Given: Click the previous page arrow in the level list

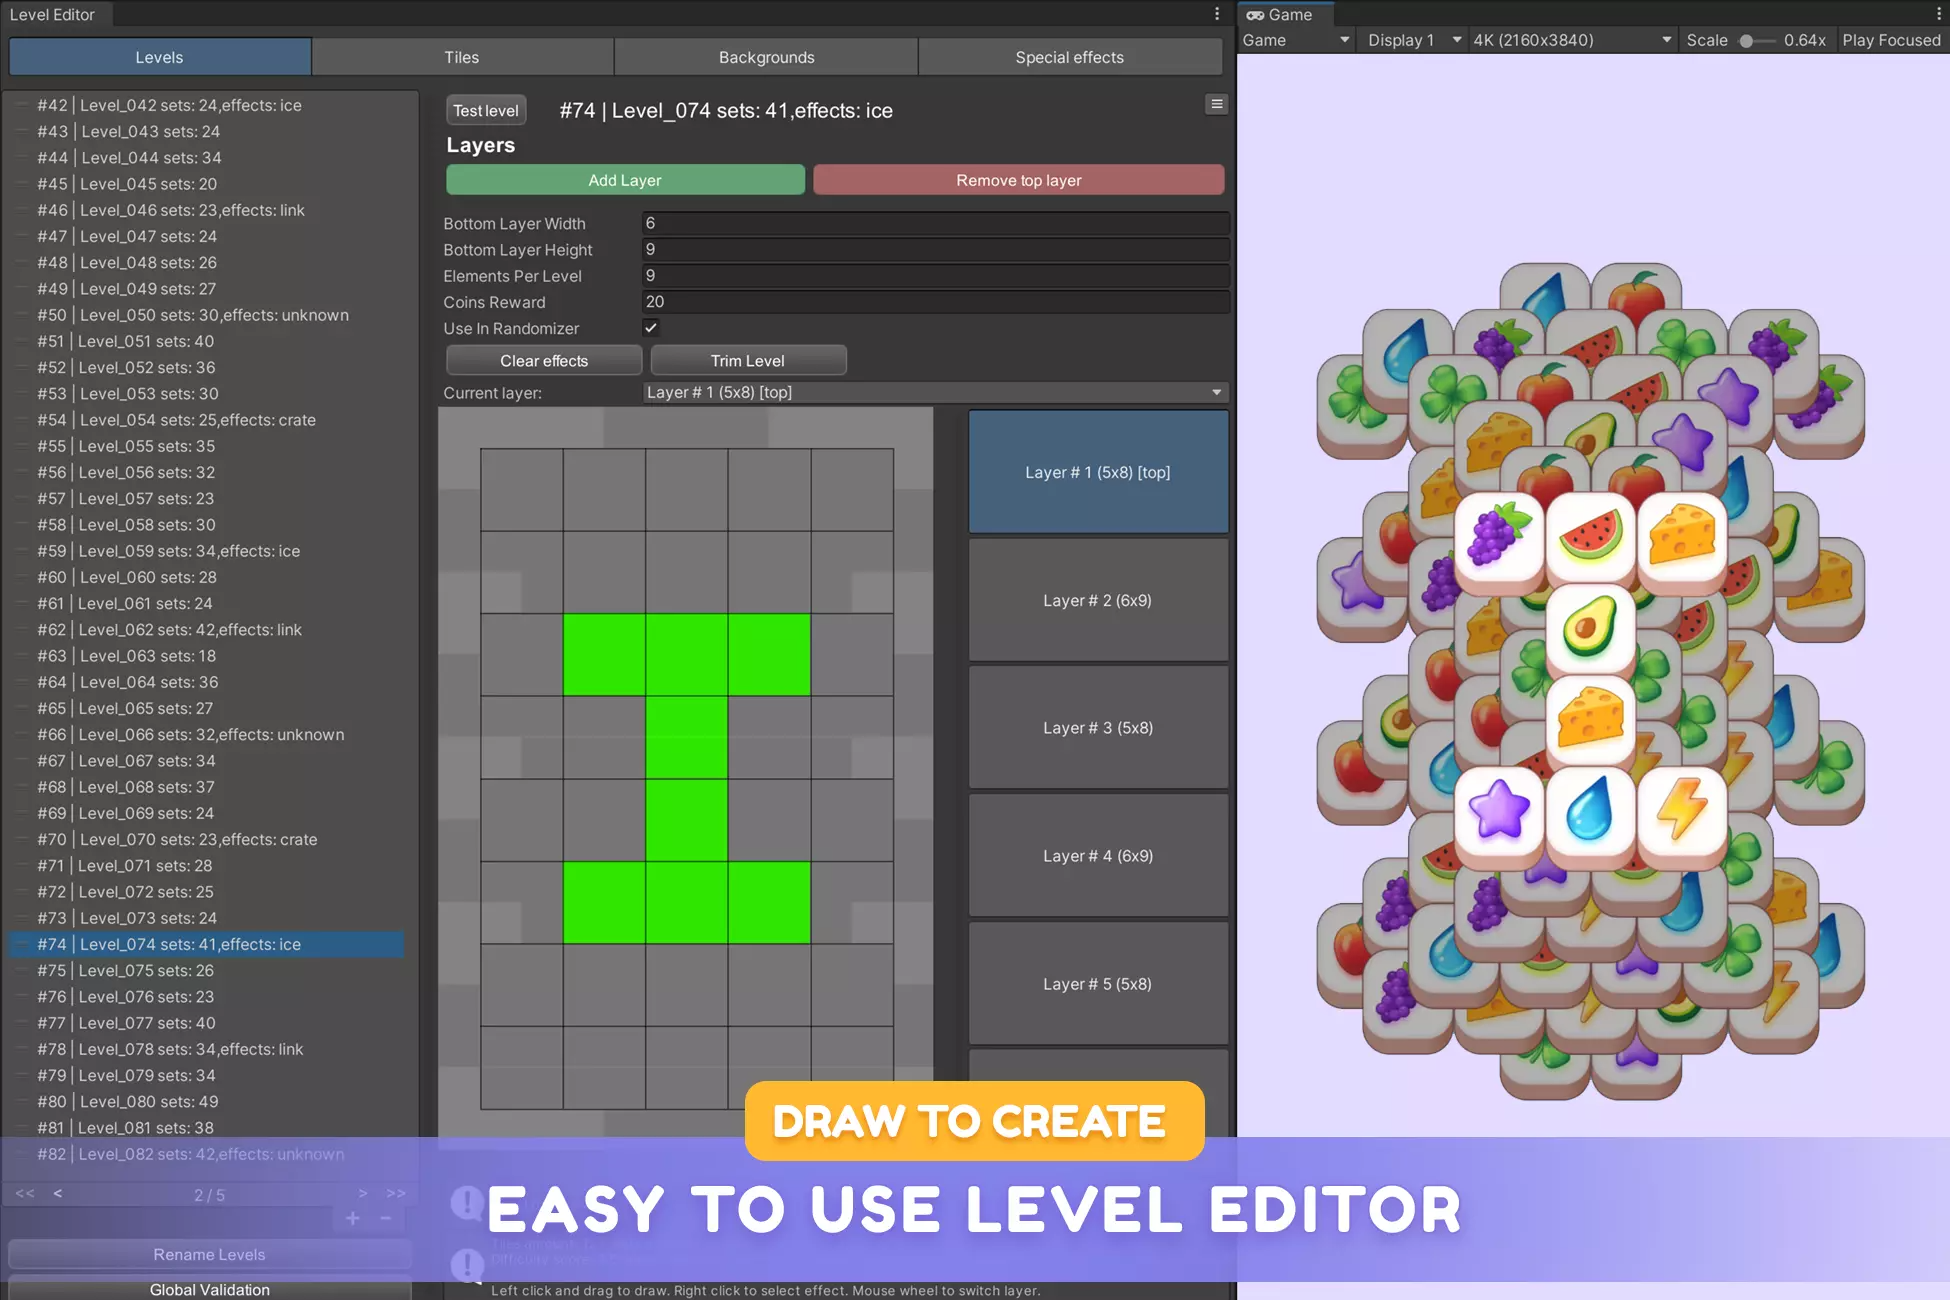Looking at the screenshot, I should click(58, 1193).
